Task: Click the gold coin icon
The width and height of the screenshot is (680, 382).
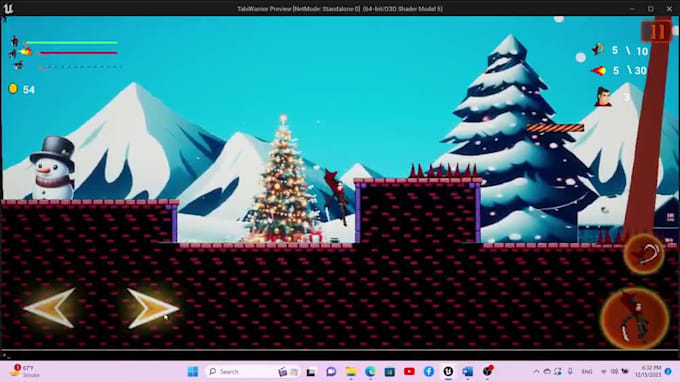Action: click(13, 89)
